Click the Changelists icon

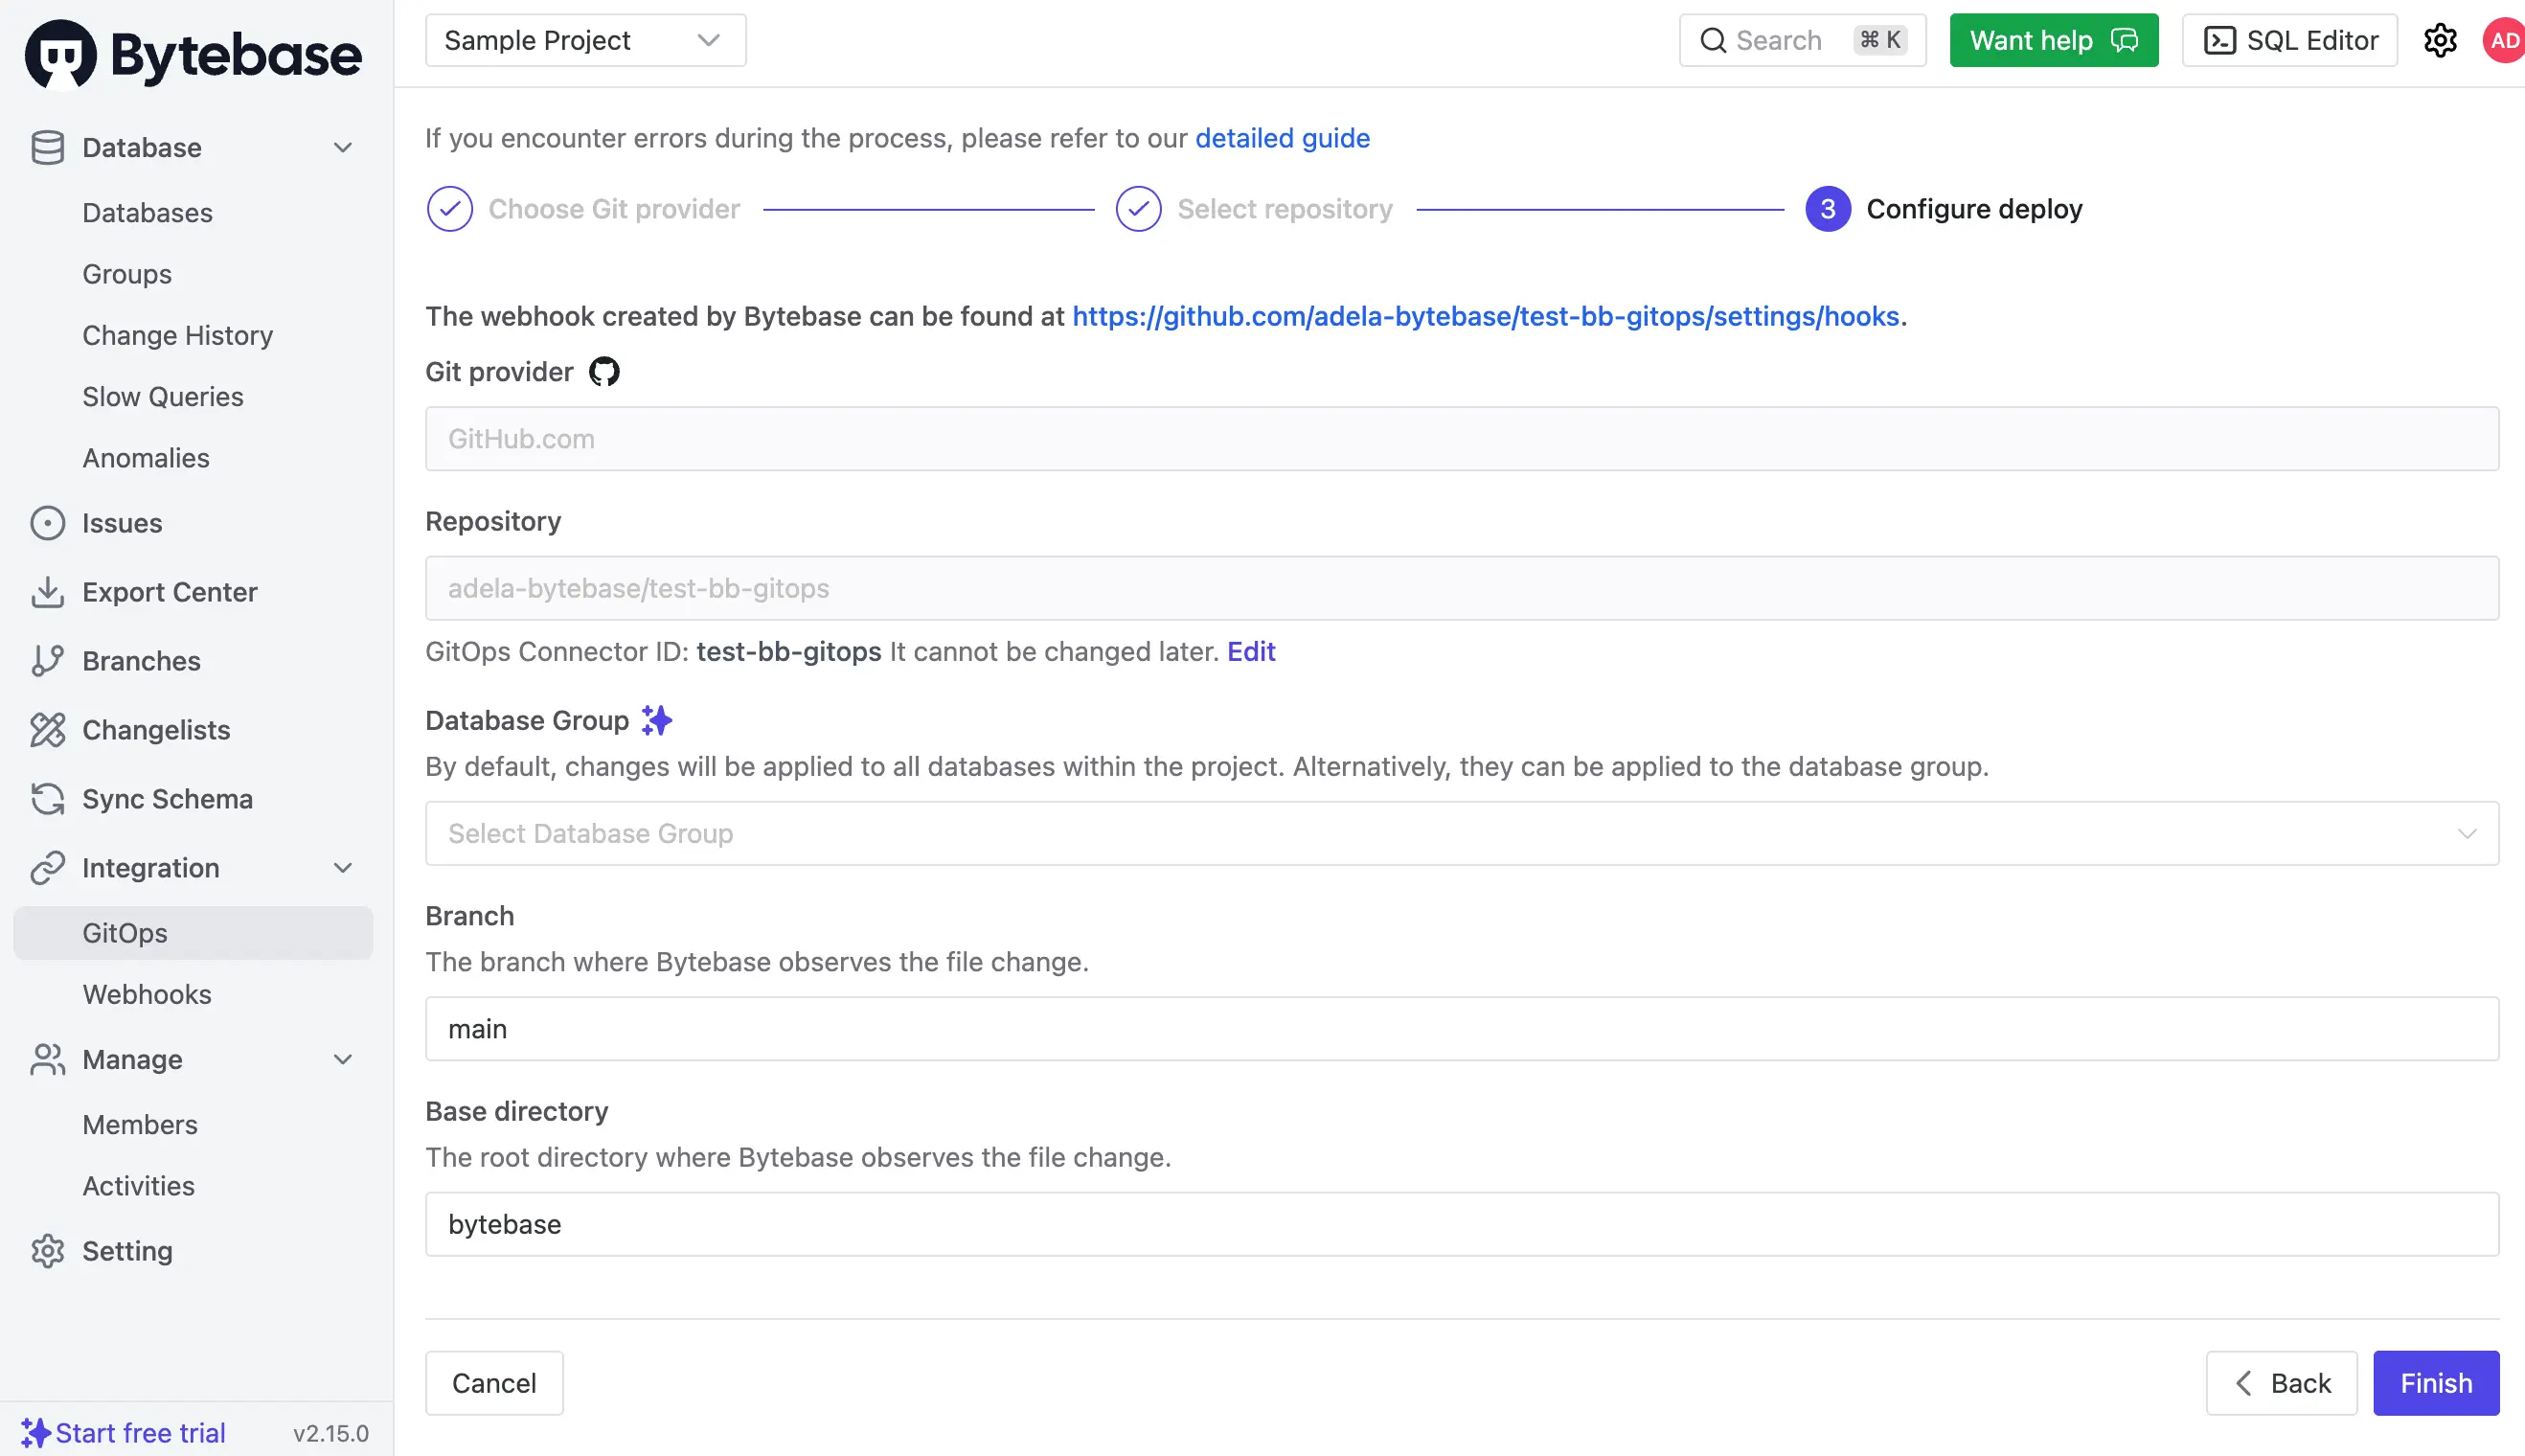coord(47,730)
